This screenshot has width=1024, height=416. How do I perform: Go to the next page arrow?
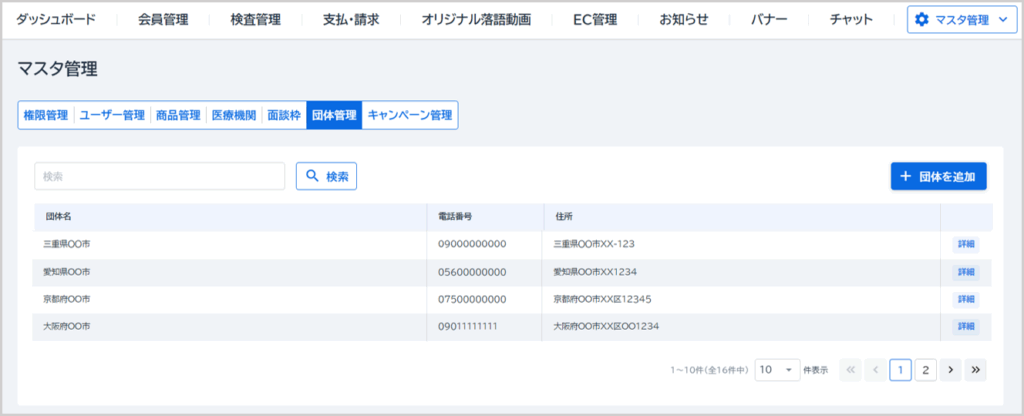(x=951, y=370)
